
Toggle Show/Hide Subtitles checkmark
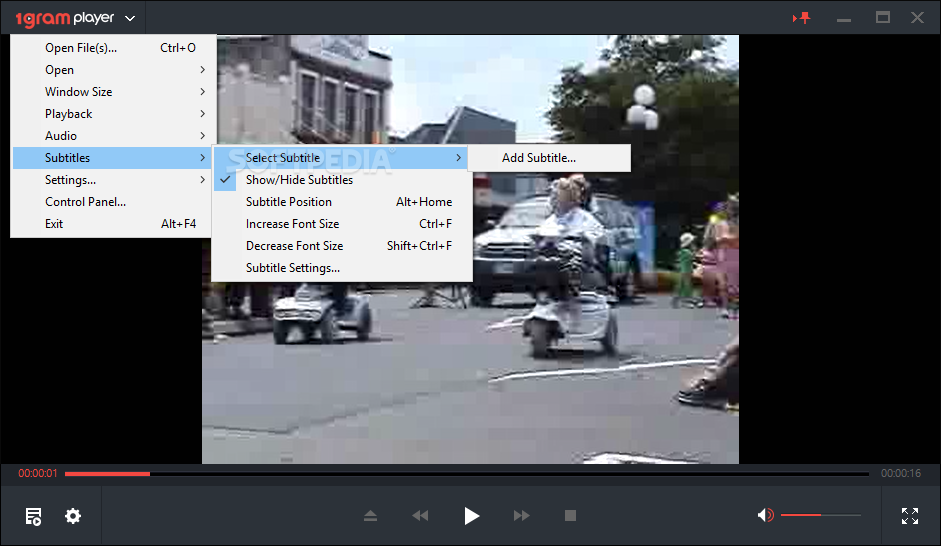pyautogui.click(x=226, y=179)
